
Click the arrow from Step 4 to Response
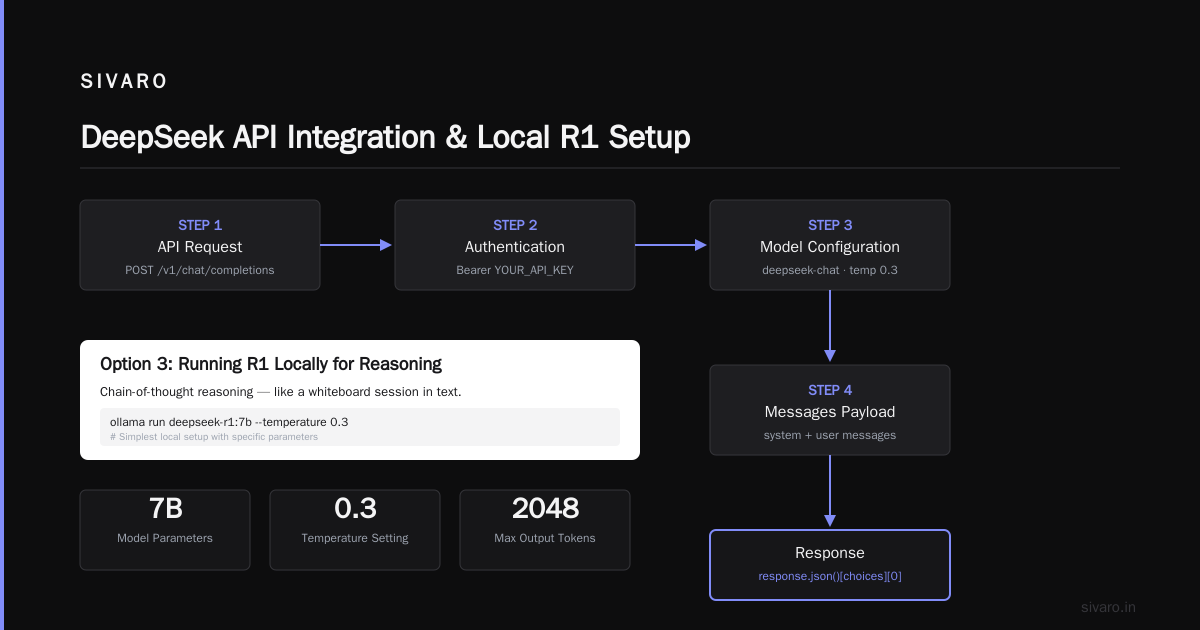click(x=830, y=492)
